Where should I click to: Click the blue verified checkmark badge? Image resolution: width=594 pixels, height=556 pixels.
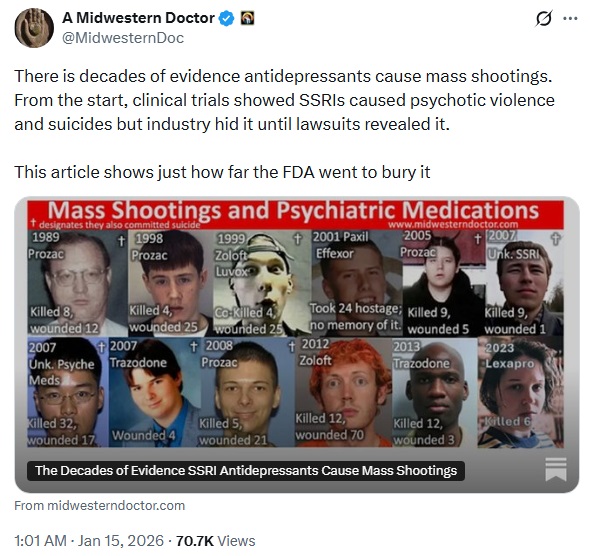227,19
